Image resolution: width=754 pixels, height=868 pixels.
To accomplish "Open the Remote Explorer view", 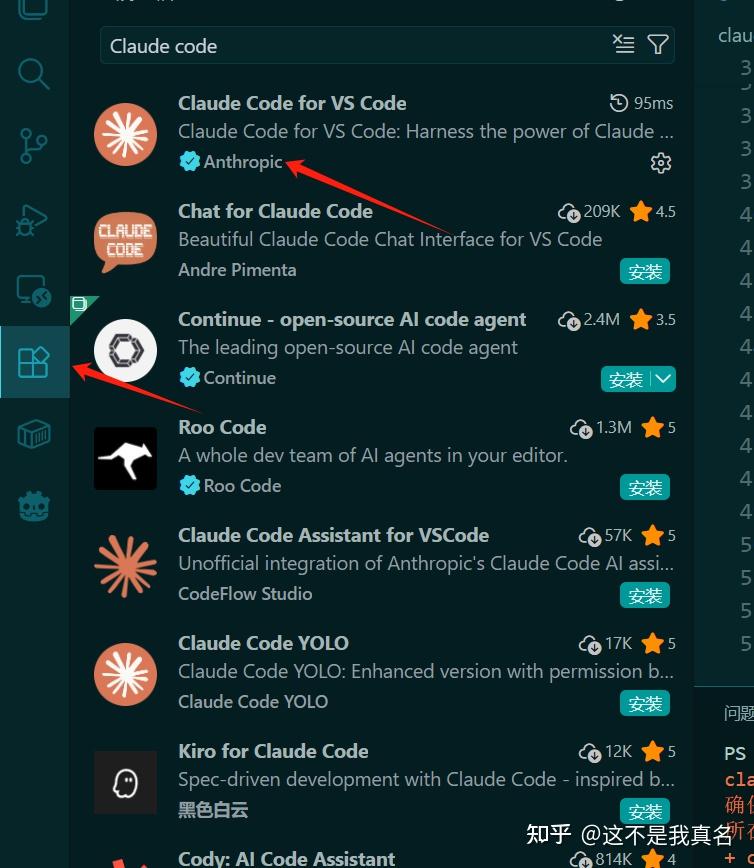I will [34, 291].
